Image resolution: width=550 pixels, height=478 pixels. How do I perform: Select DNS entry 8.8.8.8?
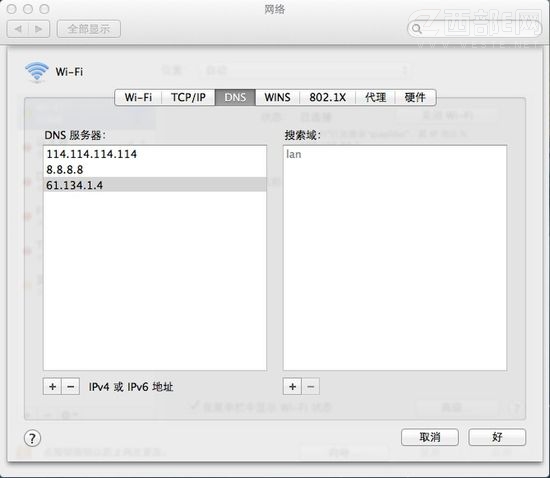[155, 169]
